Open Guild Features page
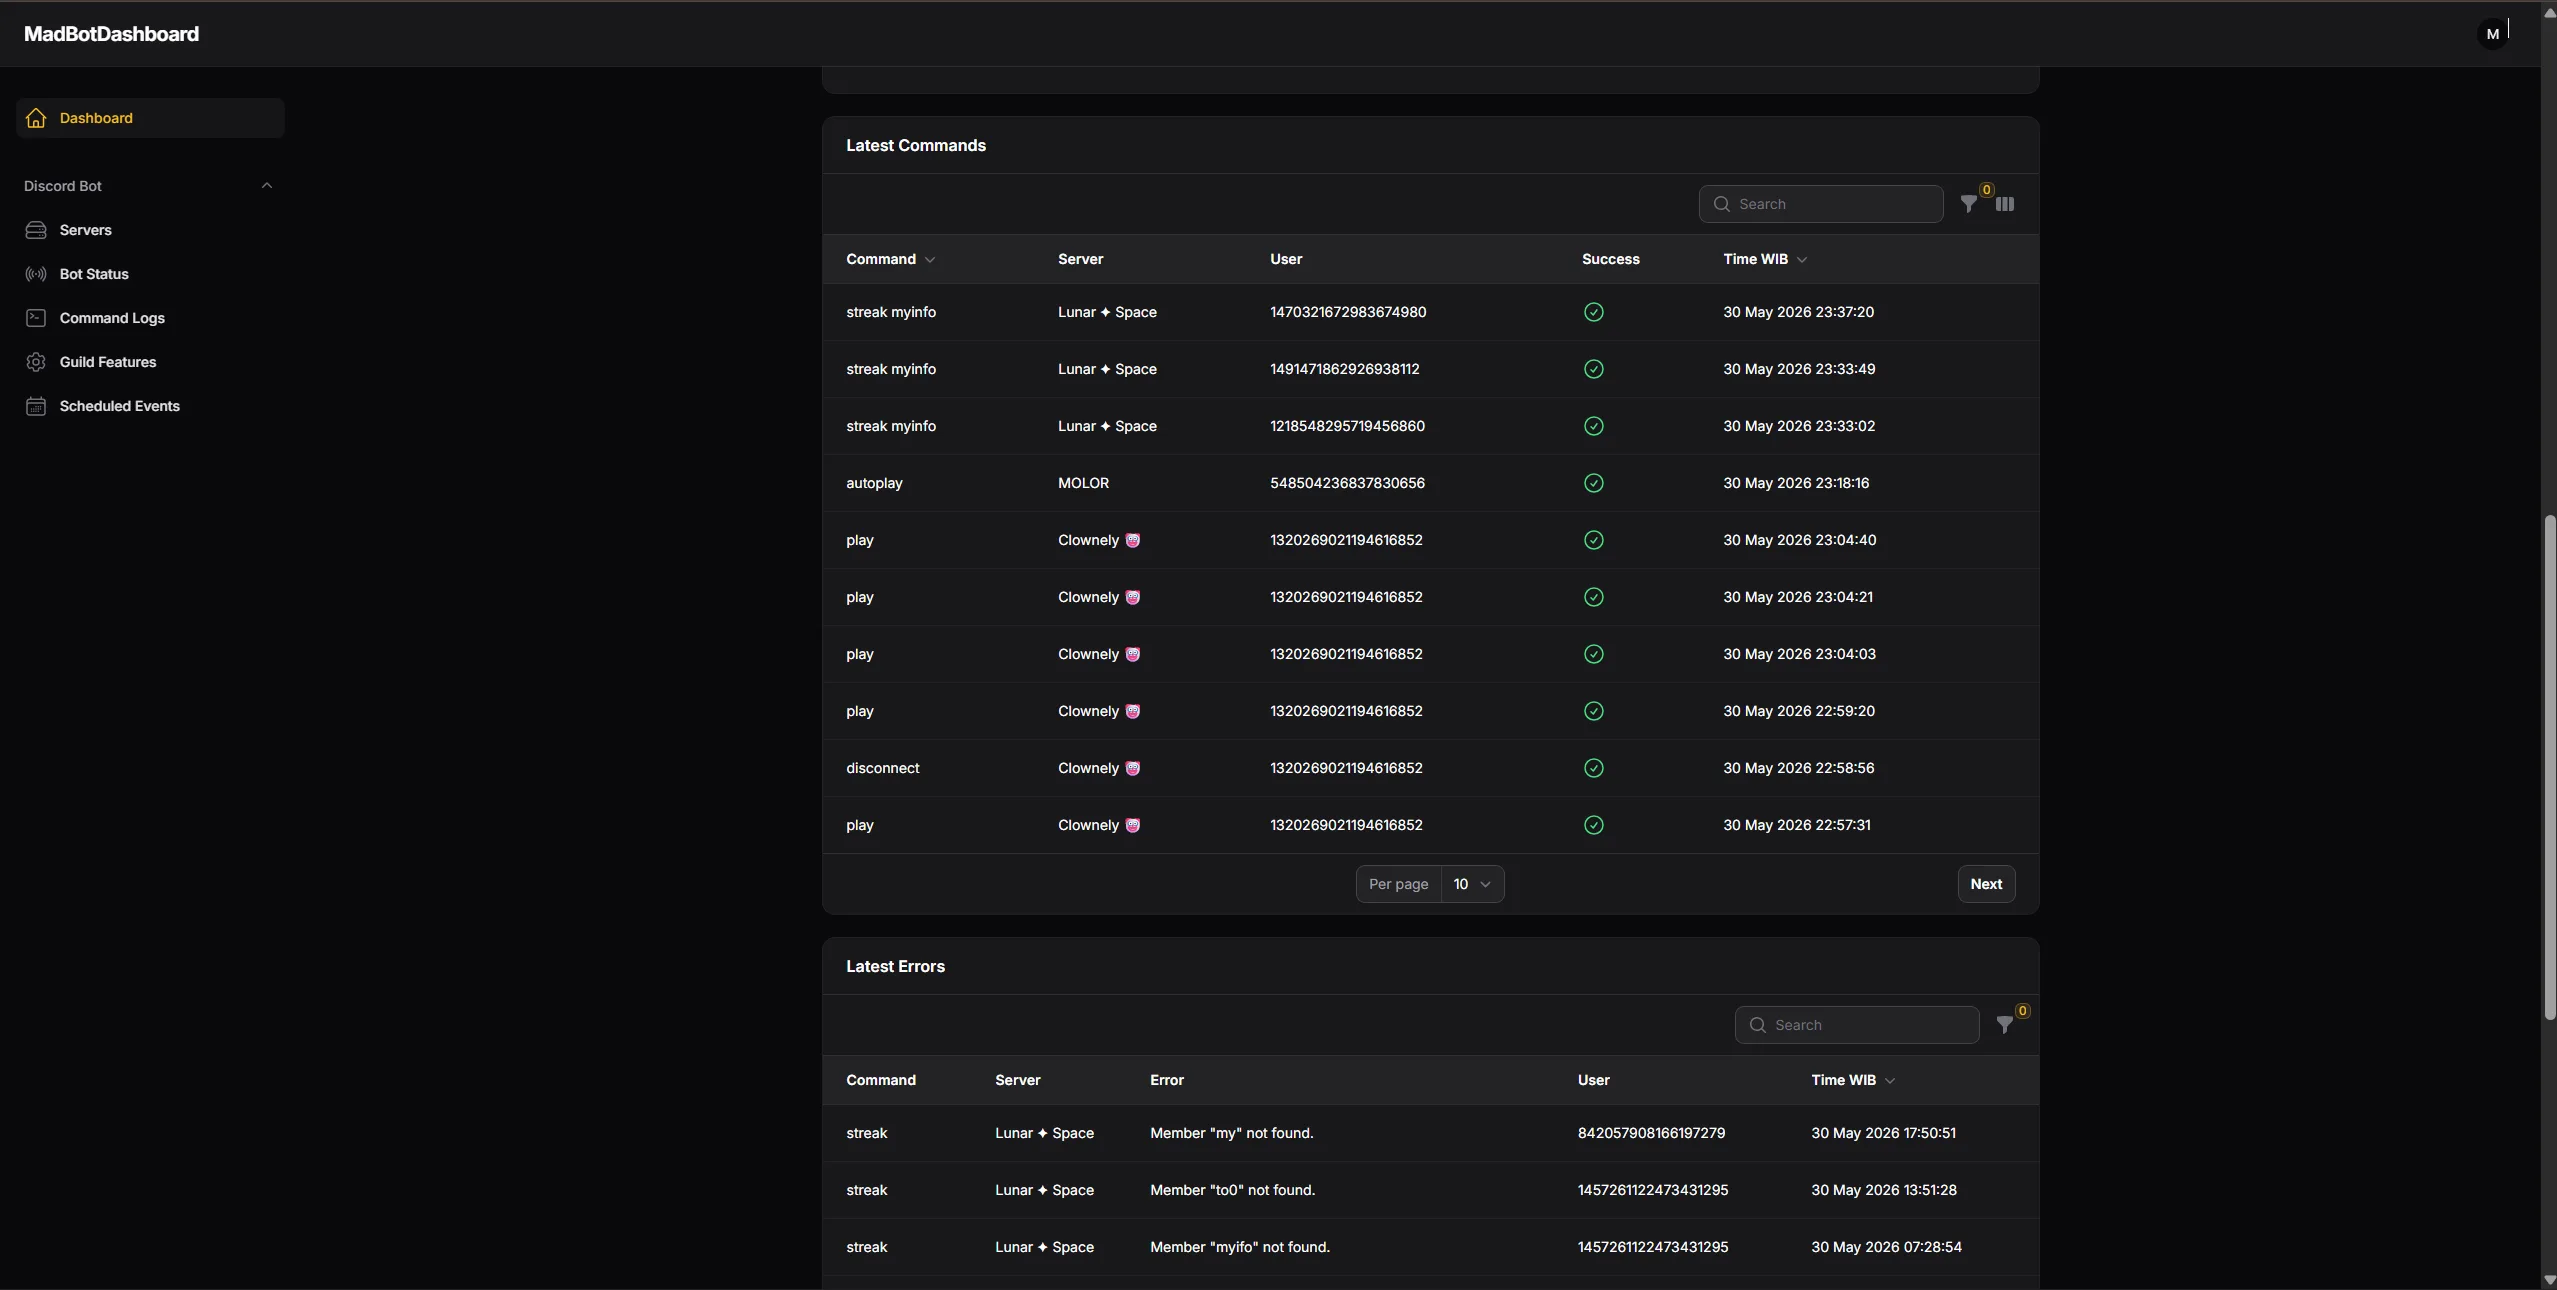 click(x=150, y=362)
